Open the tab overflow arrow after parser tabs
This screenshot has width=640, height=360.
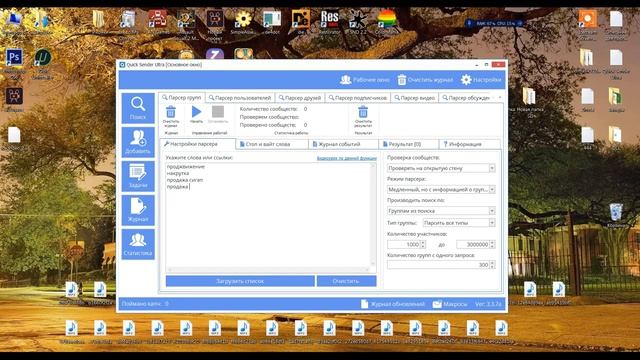(500, 98)
